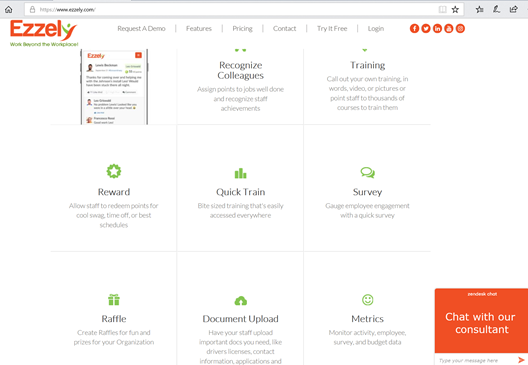Go to the Pricing page
This screenshot has height=365, width=528.
[242, 29]
